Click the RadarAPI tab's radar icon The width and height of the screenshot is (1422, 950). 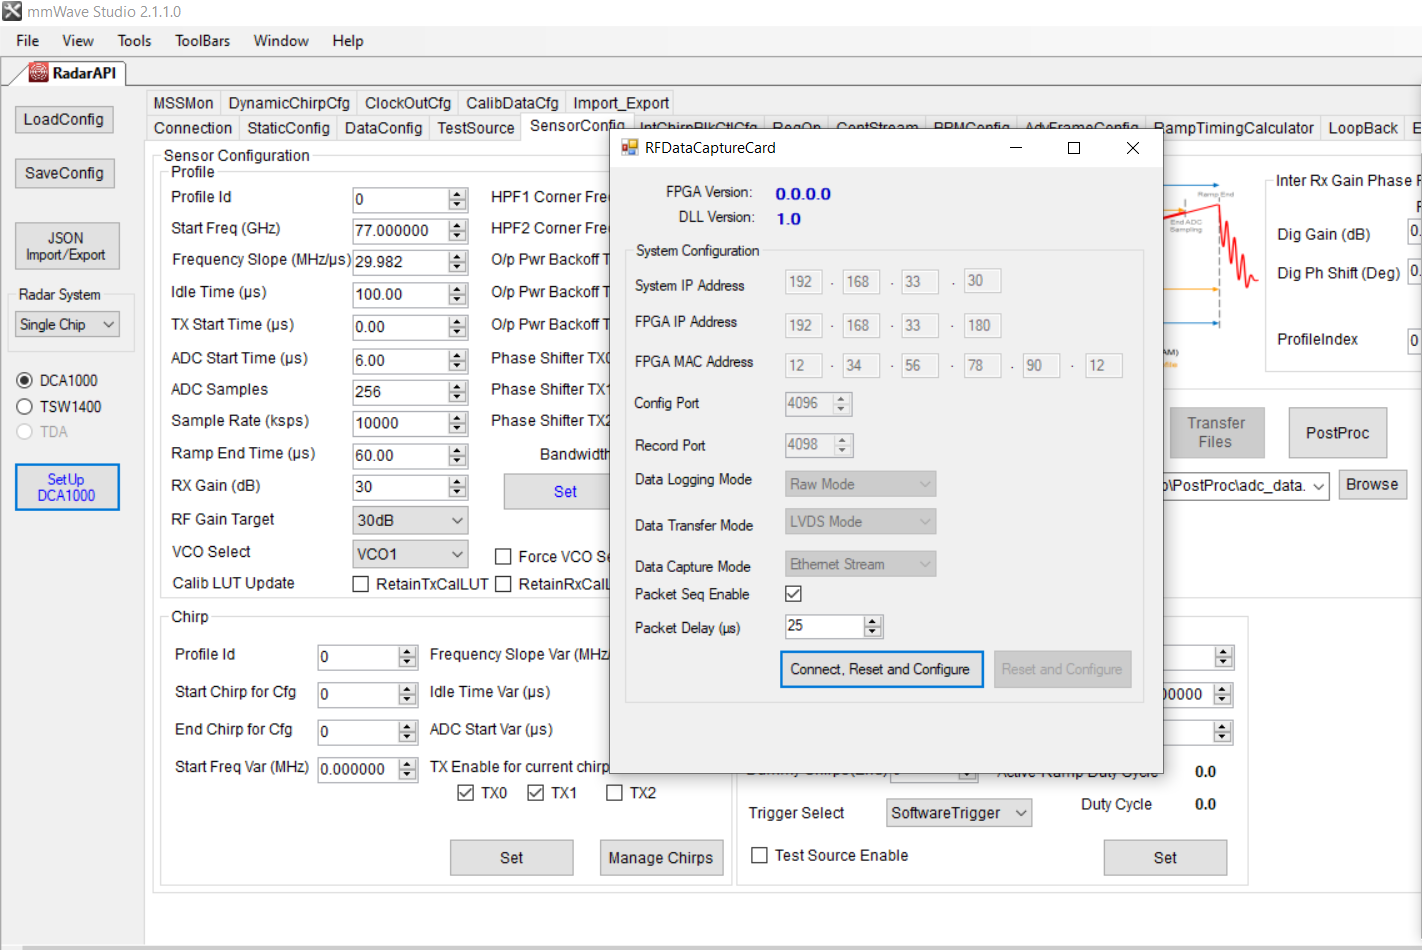pos(37,73)
